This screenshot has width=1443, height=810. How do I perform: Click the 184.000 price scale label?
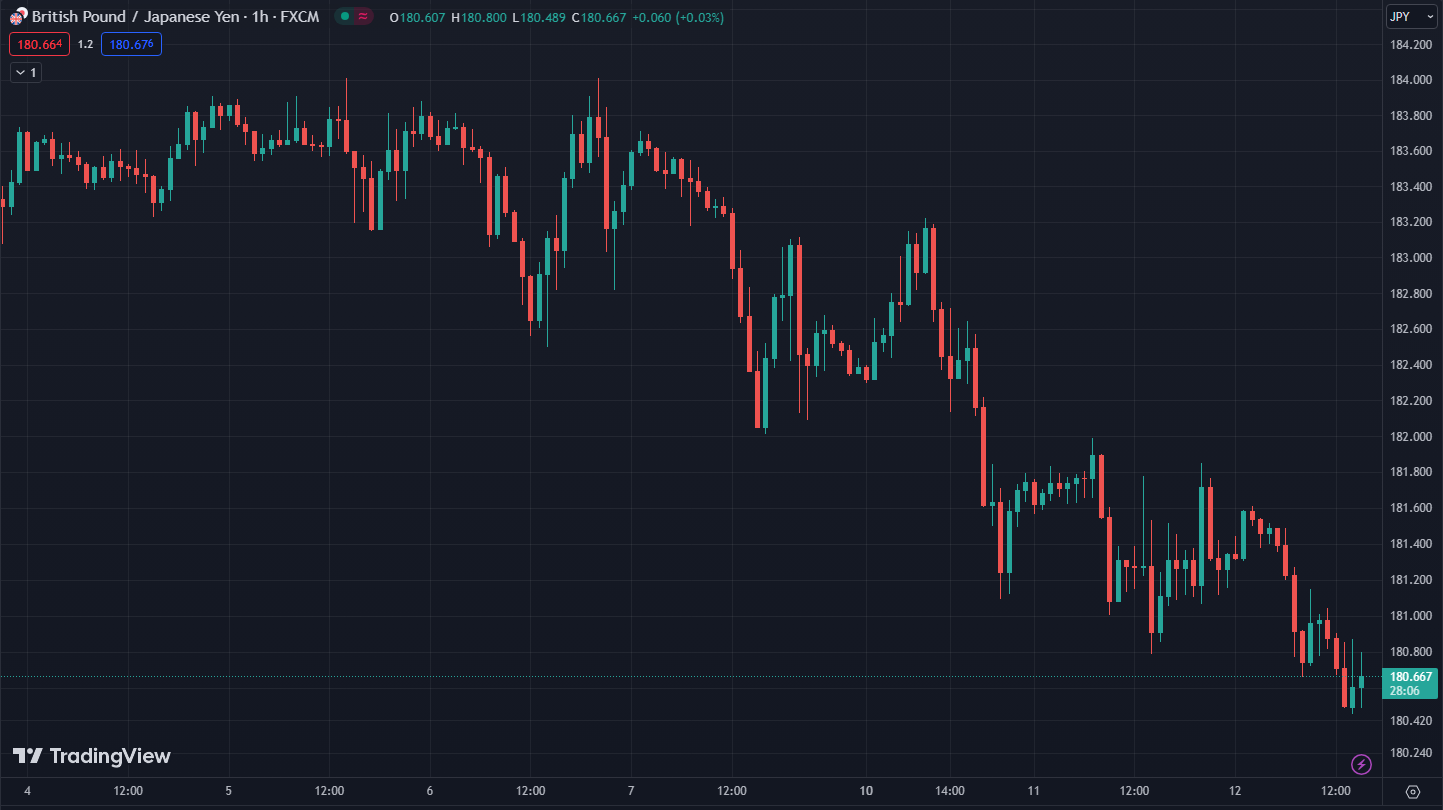1410,80
